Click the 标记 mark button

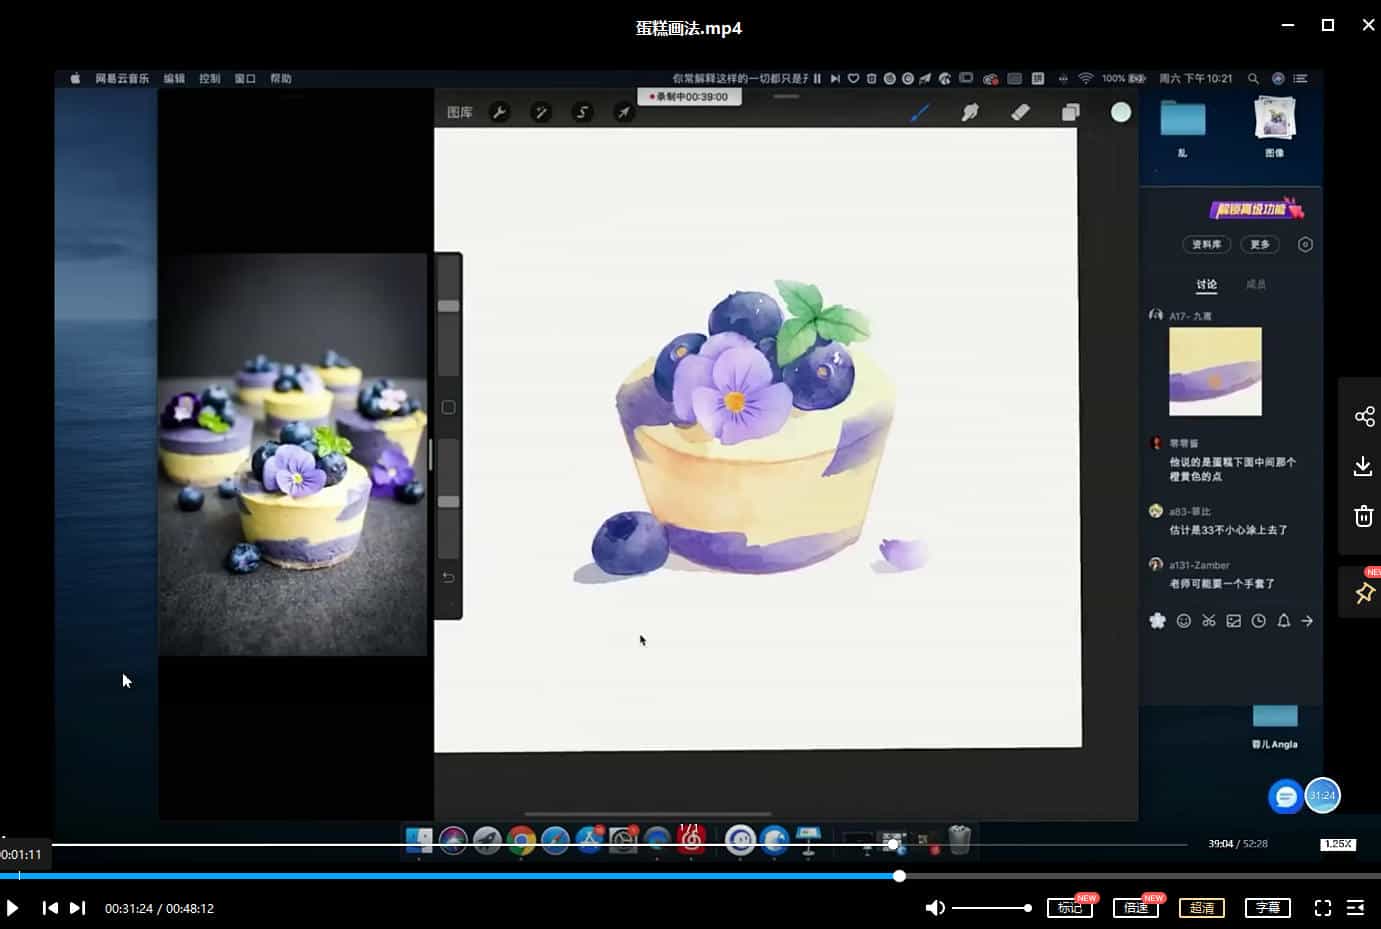click(1069, 908)
